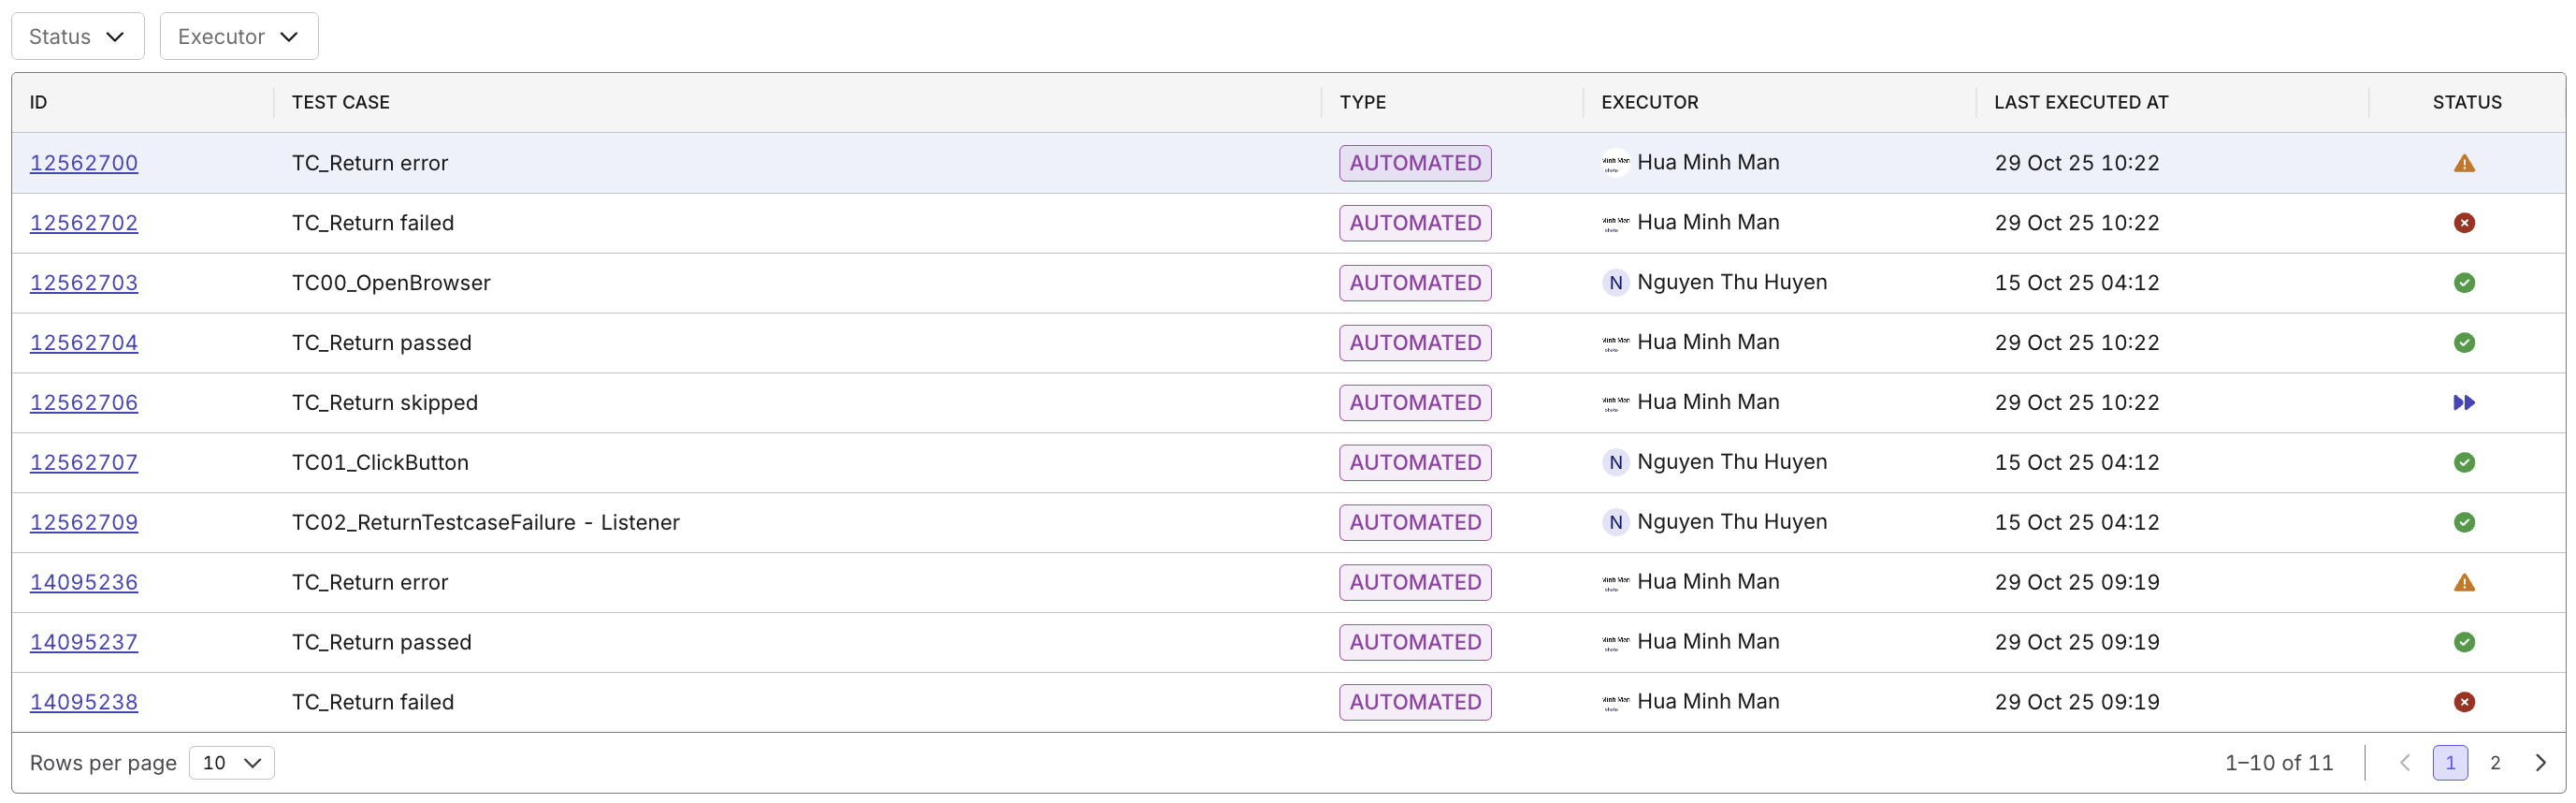The image size is (2576, 803).
Task: Click the Test Case column header
Action: (x=340, y=102)
